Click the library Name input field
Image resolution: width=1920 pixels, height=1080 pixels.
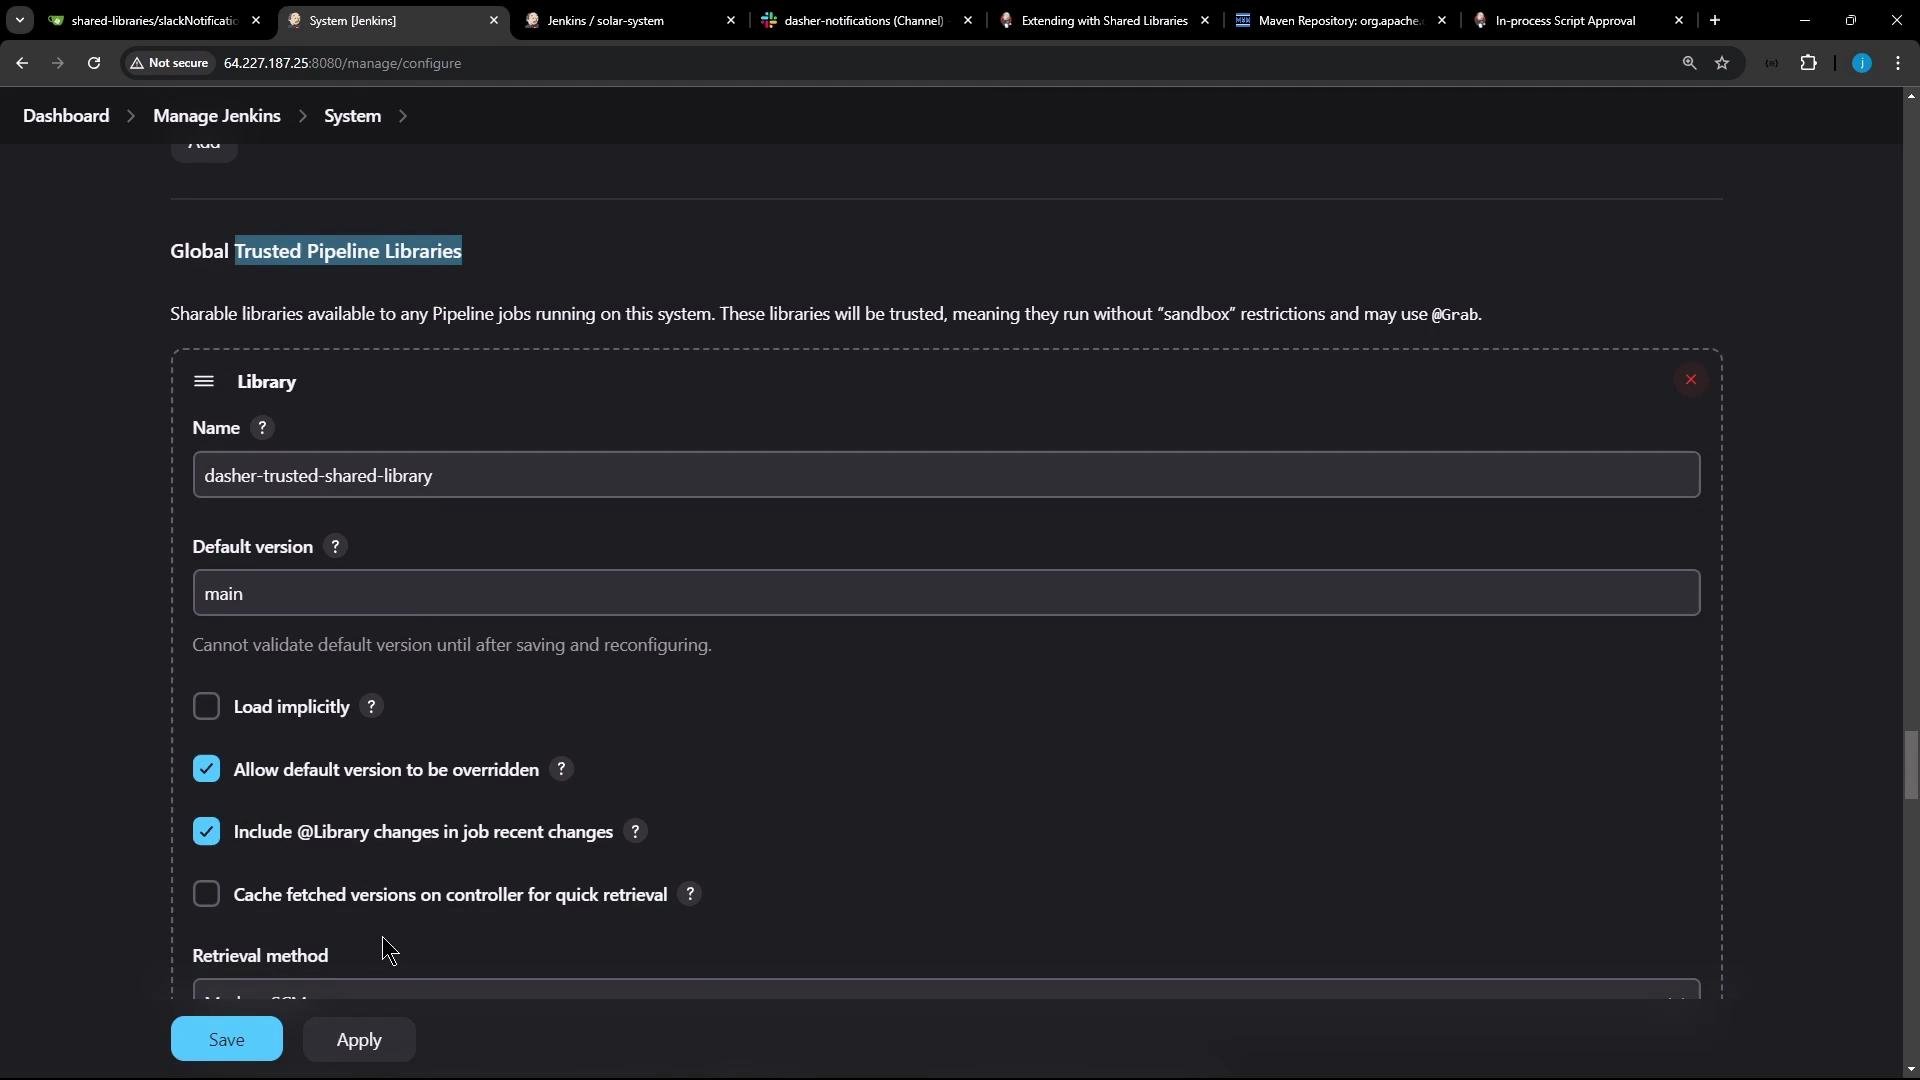(x=946, y=475)
